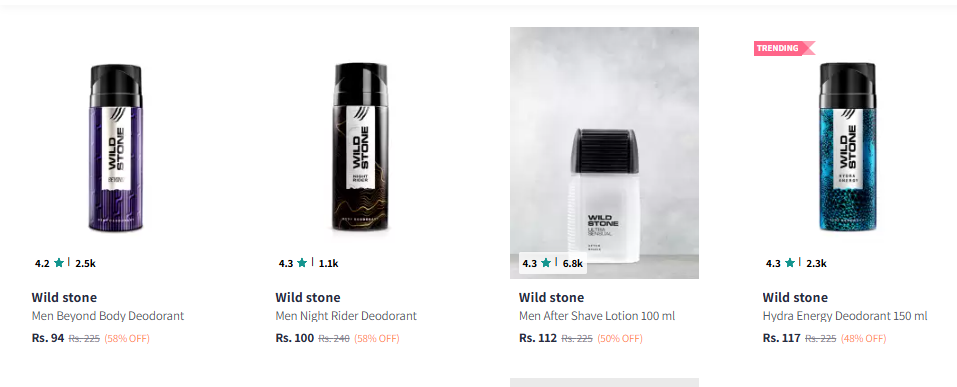Click the star icon beside 4.2 rating
The image size is (957, 387).
[59, 263]
